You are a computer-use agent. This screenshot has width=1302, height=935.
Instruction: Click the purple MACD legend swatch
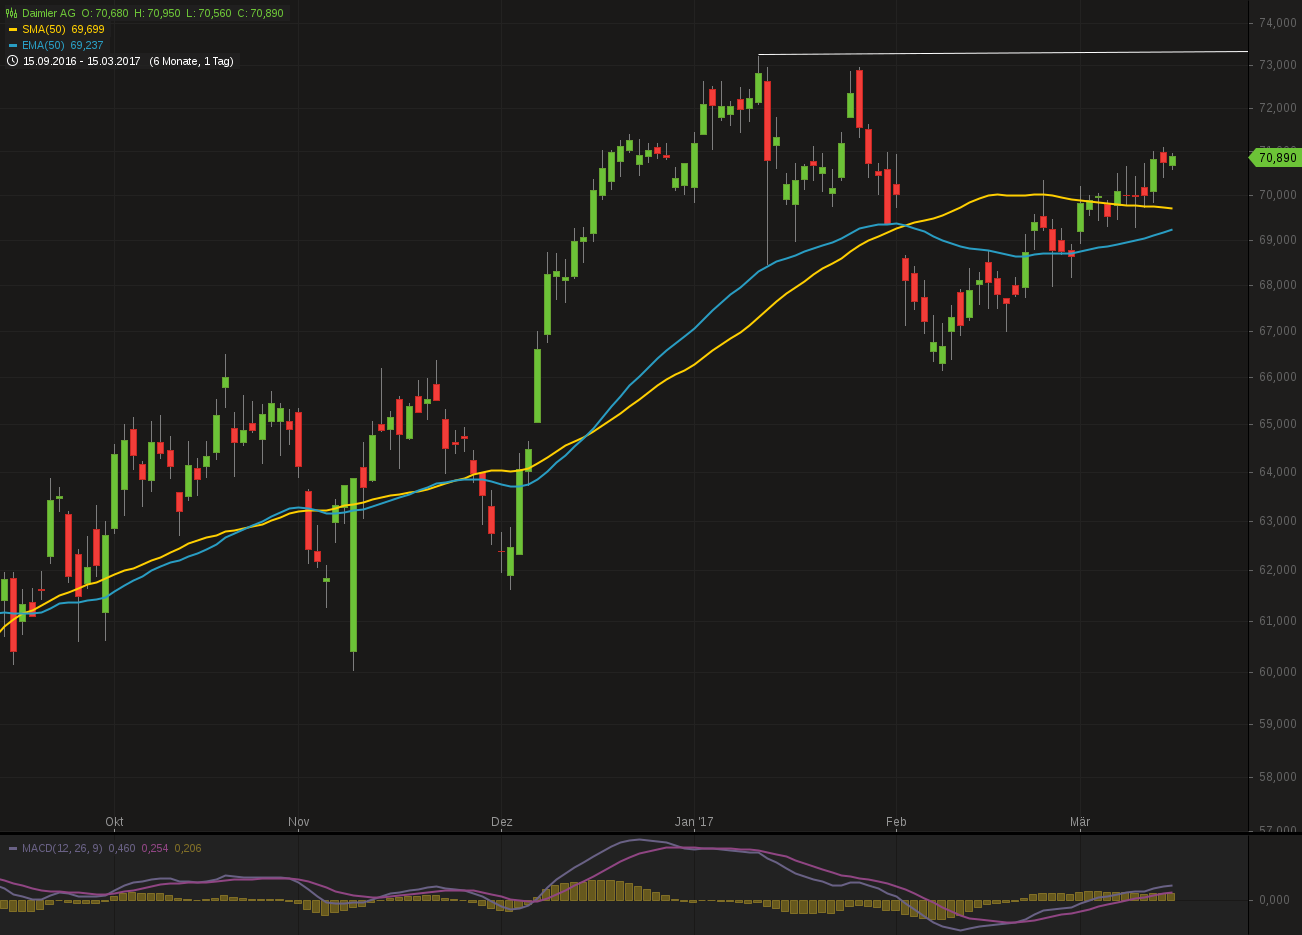coord(13,848)
